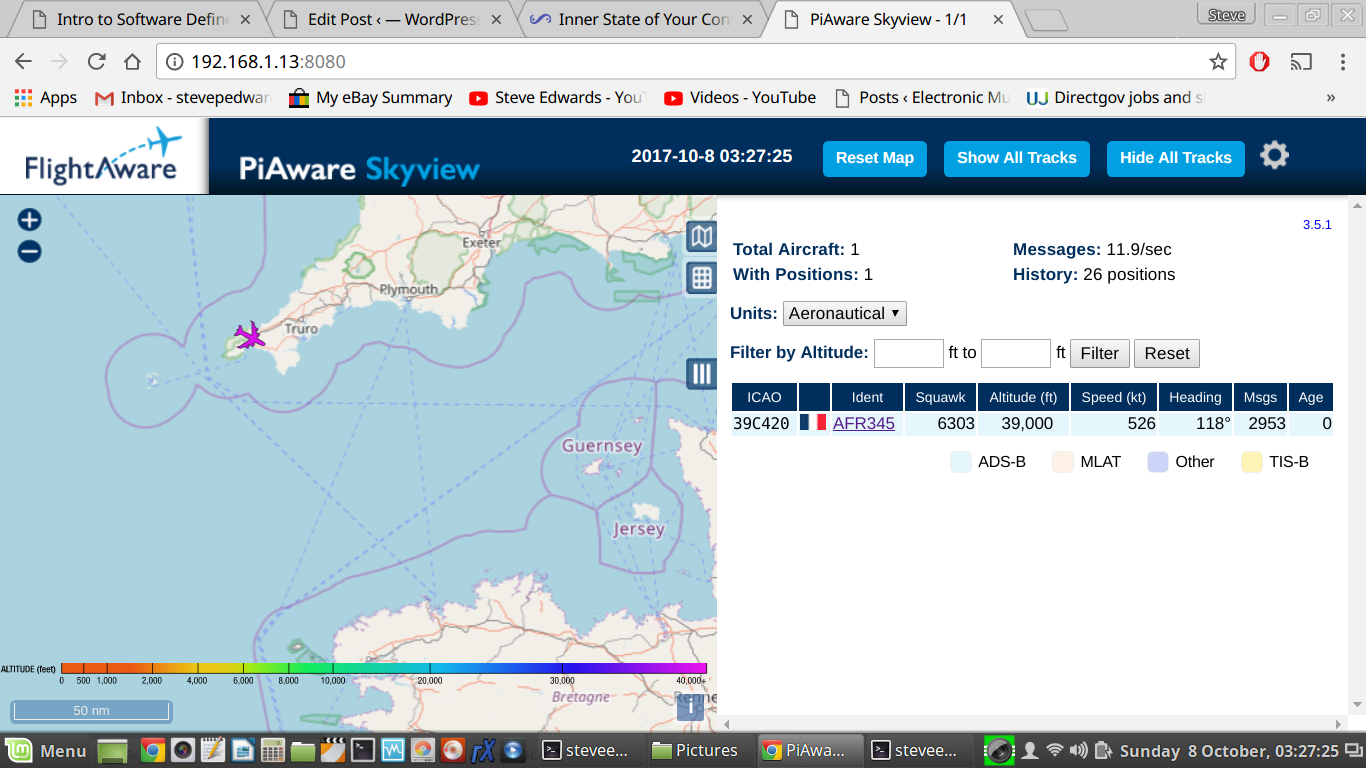Viewport: 1366px width, 768px height.
Task: Click the Reset Map button
Action: tap(875, 158)
